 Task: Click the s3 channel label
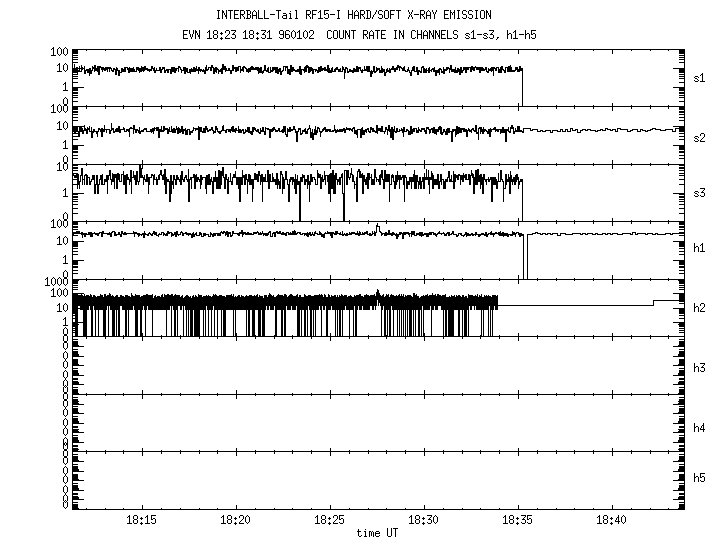click(700, 193)
